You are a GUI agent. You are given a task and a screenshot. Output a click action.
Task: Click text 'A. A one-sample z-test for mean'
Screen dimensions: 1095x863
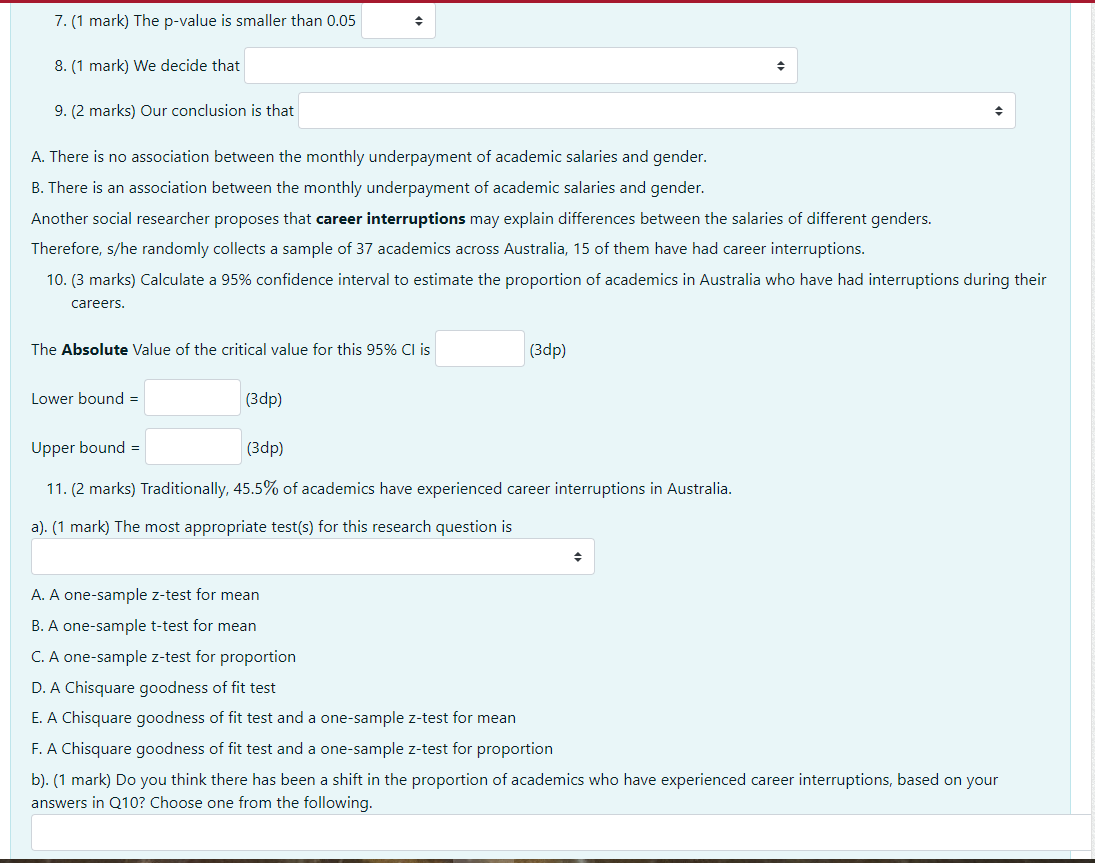click(x=145, y=595)
